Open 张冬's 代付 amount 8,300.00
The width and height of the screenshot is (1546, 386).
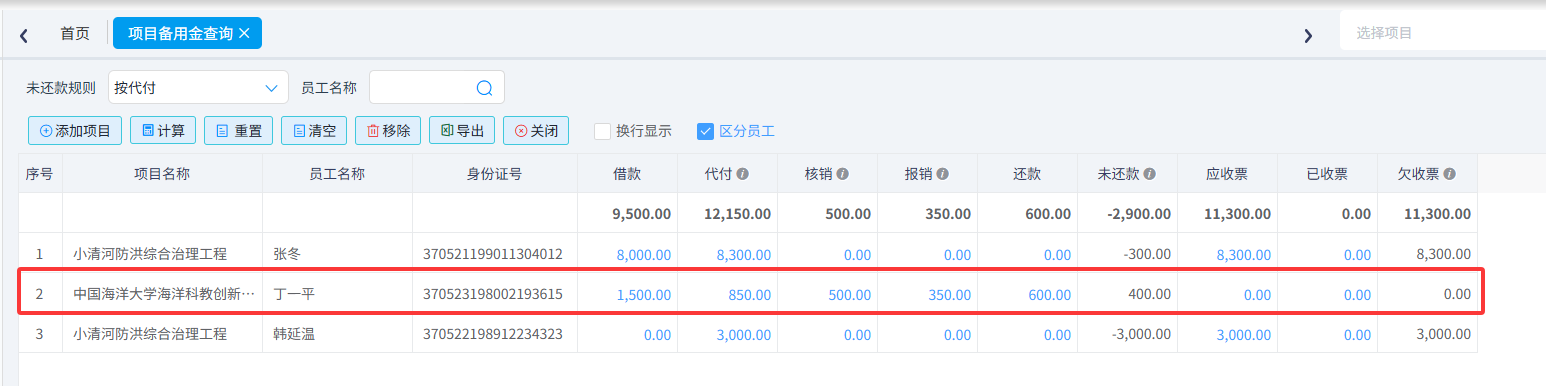tap(744, 255)
